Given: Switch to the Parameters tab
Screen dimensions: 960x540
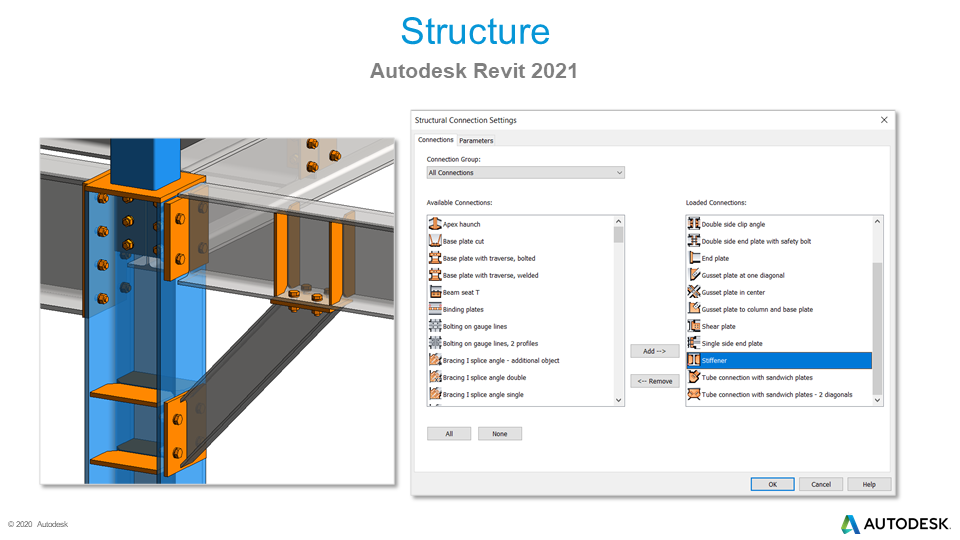Looking at the screenshot, I should pos(476,141).
